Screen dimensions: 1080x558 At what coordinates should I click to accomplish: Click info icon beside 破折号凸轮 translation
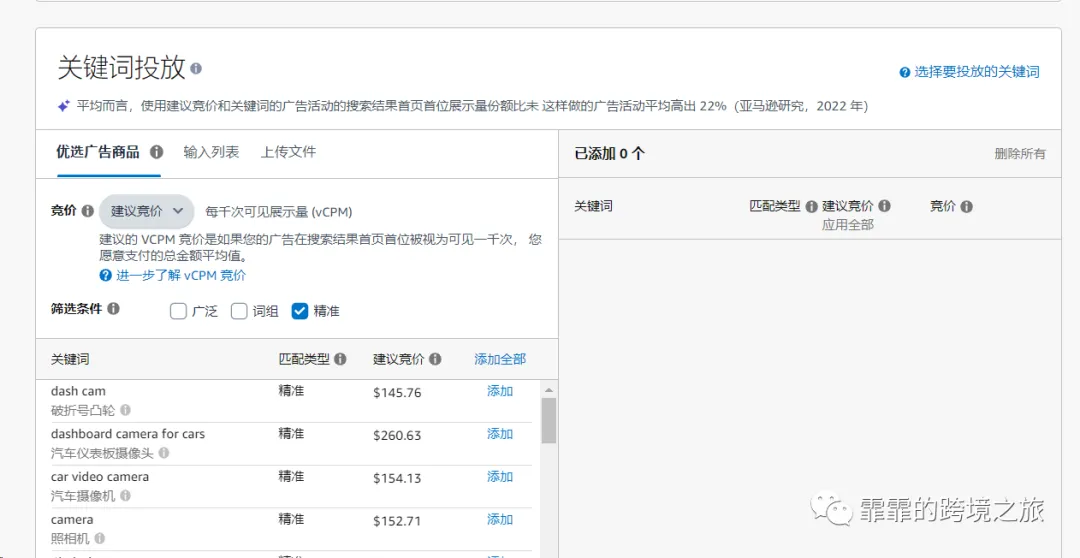pyautogui.click(x=125, y=410)
